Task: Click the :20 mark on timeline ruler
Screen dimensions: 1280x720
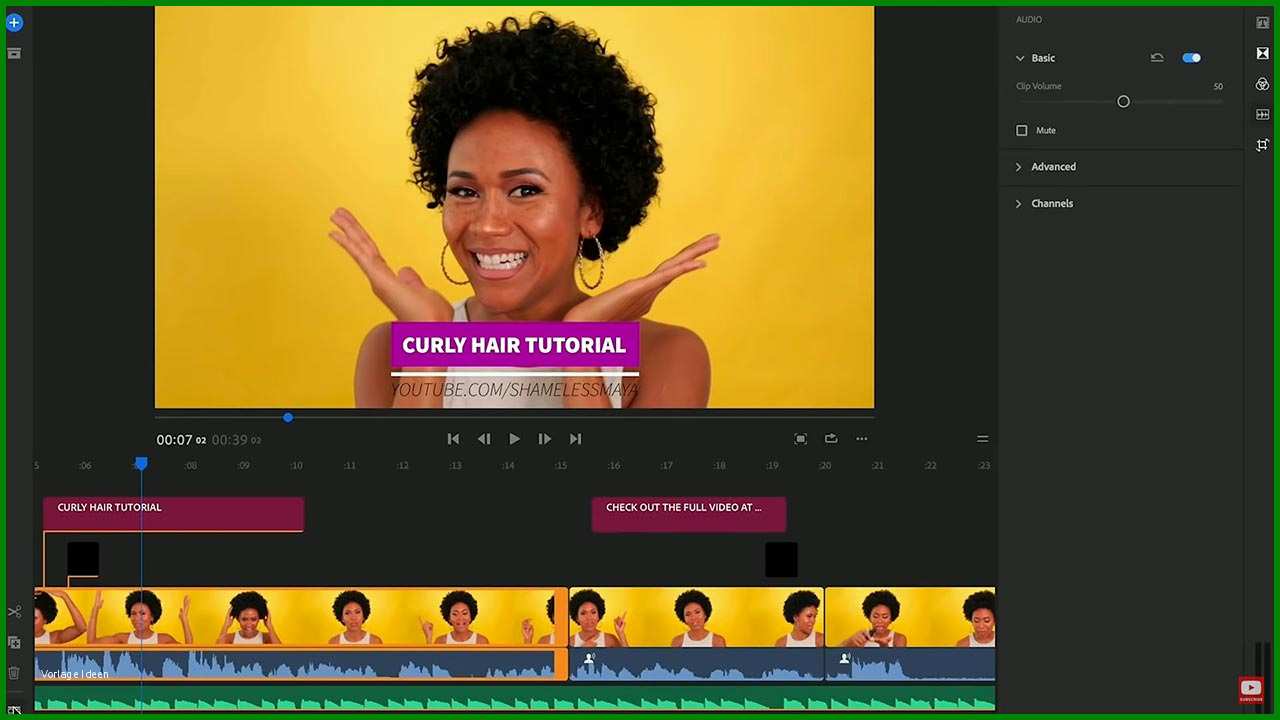Action: [825, 466]
